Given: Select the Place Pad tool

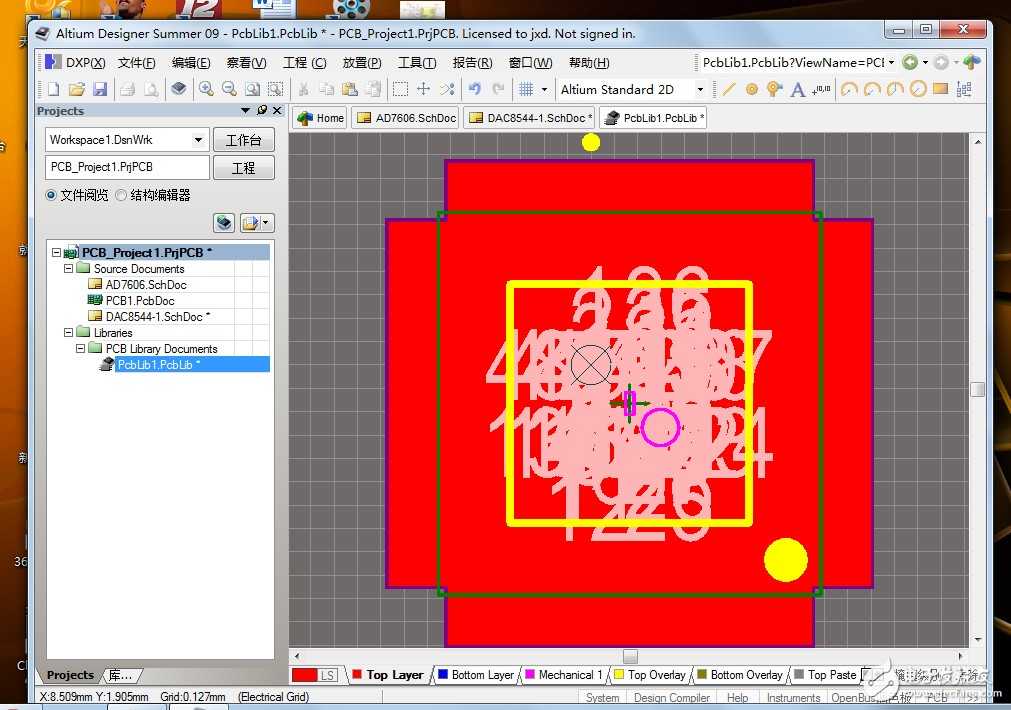Looking at the screenshot, I should pyautogui.click(x=752, y=89).
